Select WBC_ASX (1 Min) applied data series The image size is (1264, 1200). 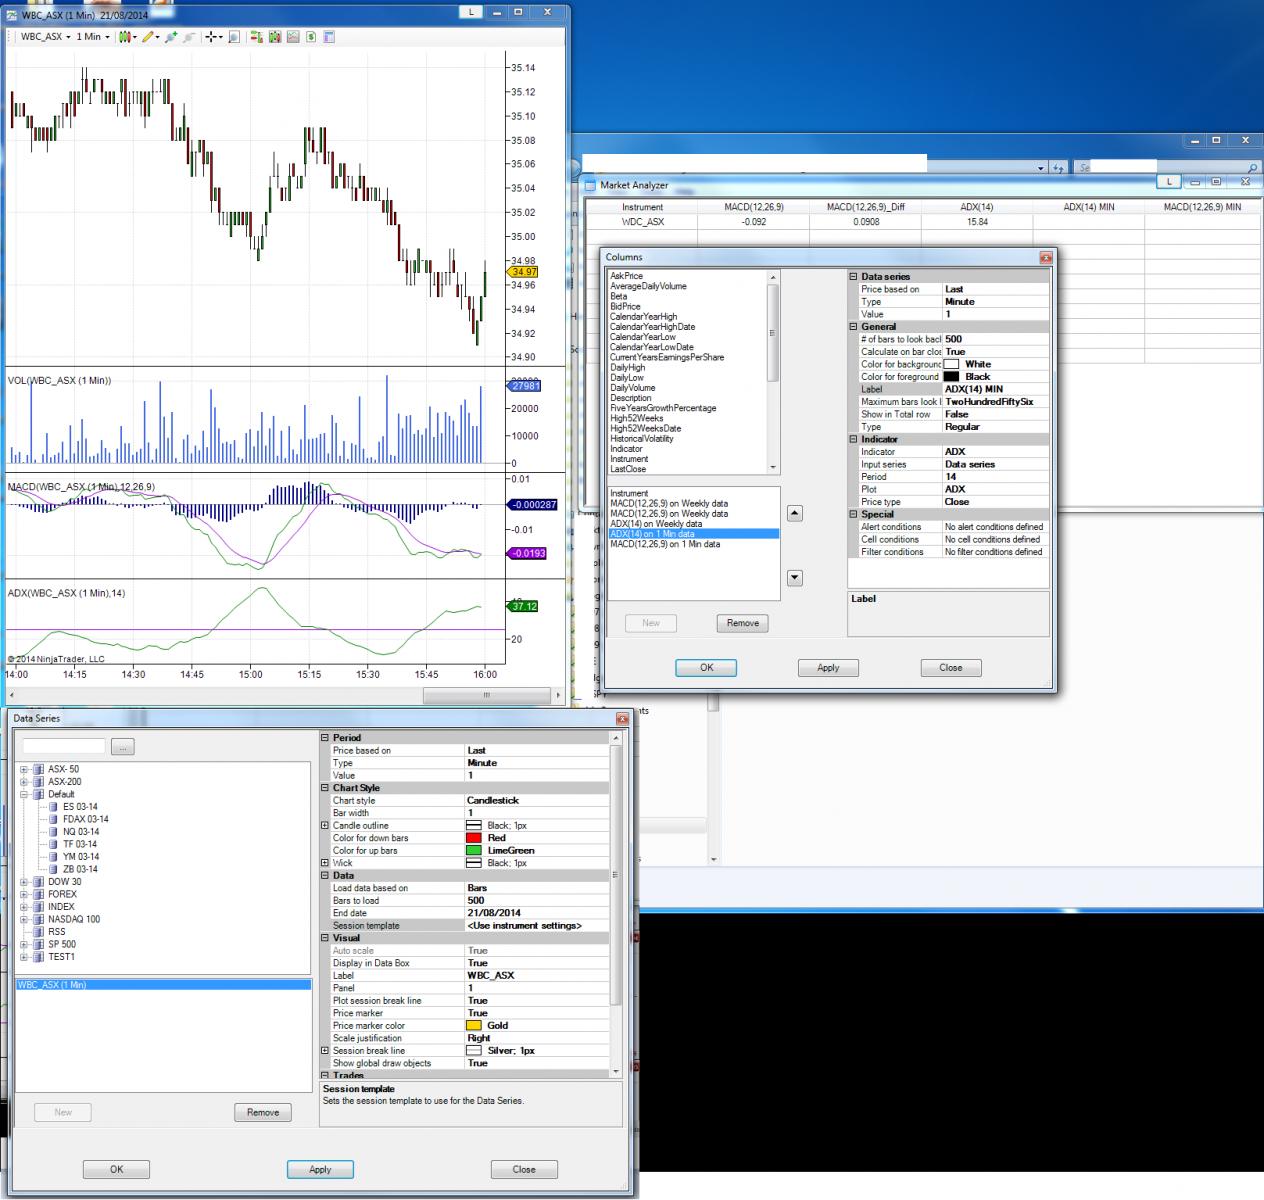[x=163, y=985]
